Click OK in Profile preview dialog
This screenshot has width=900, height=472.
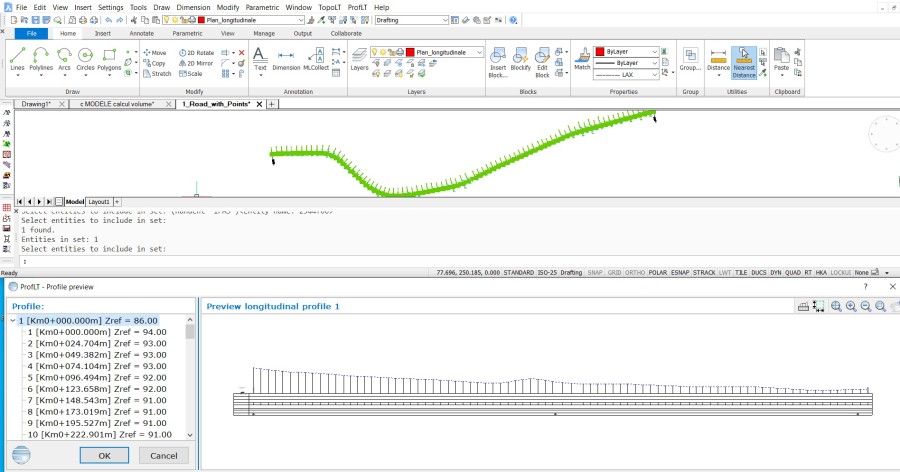(104, 455)
